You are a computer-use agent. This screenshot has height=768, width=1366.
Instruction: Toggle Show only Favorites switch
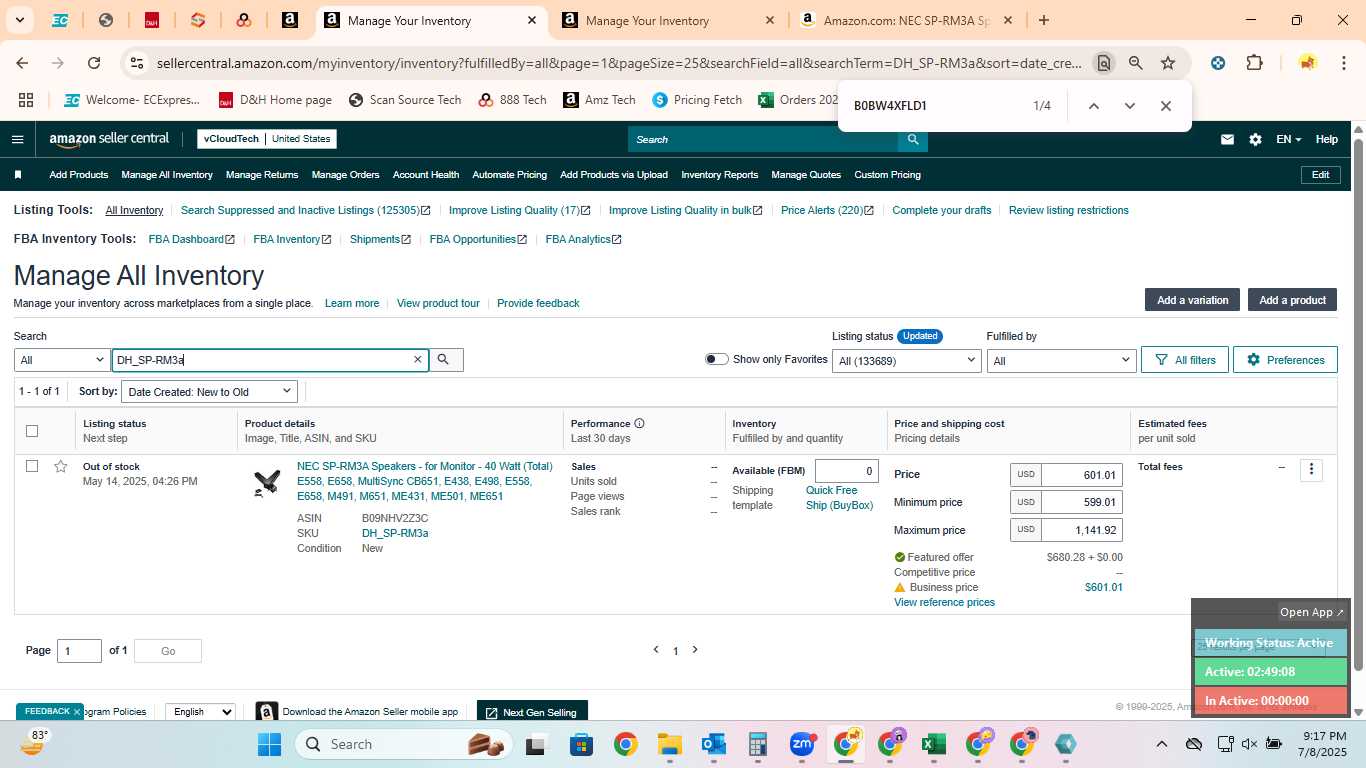point(716,359)
